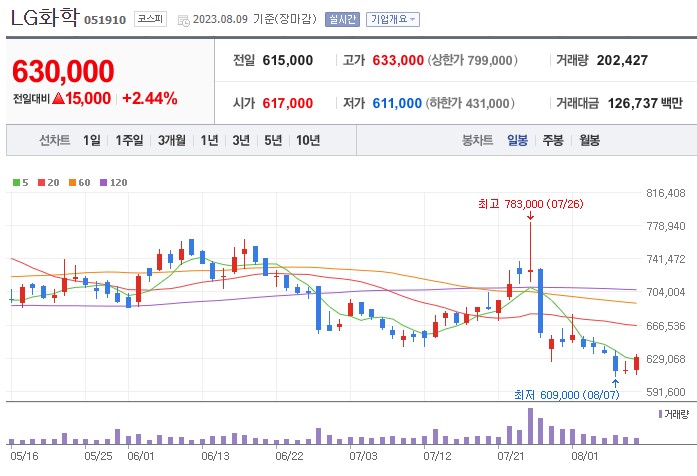The height and width of the screenshot is (476, 697).
Task: Click the current price 630,000
Action: point(63,71)
